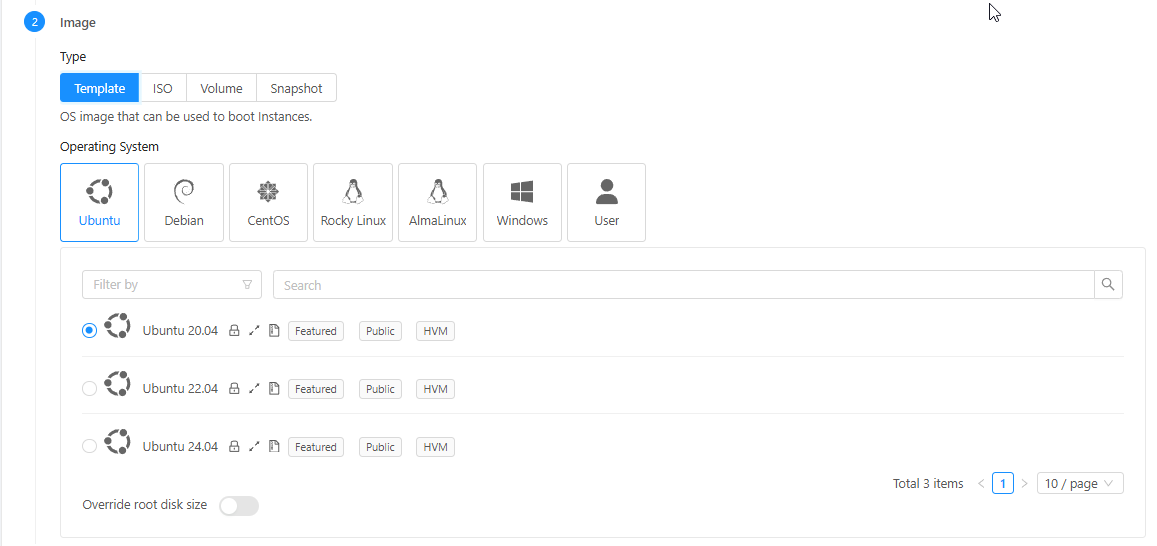Click the search magnifier icon button
This screenshot has height=546, width=1157.
1108,285
